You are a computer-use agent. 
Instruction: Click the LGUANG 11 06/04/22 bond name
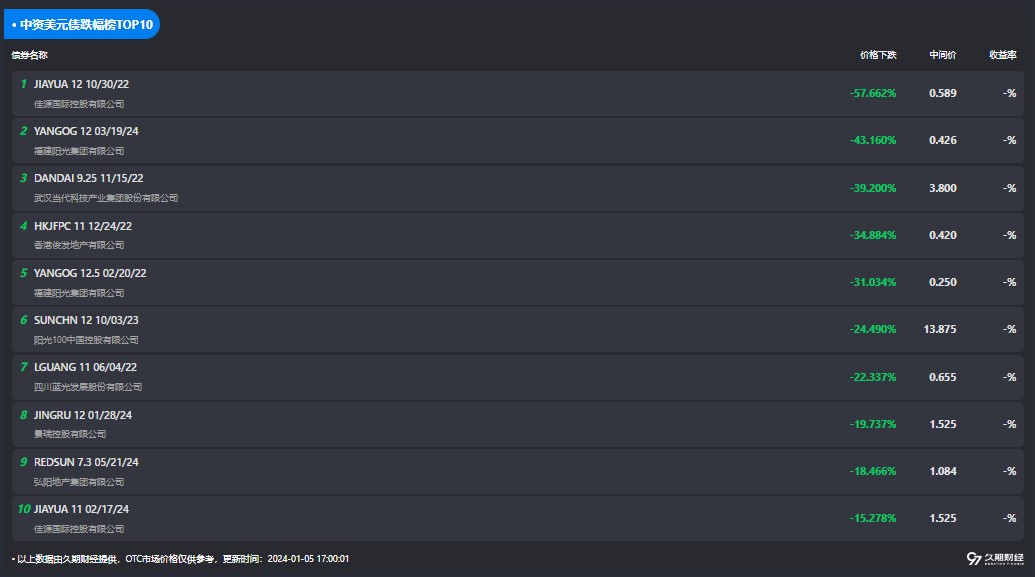(x=85, y=367)
